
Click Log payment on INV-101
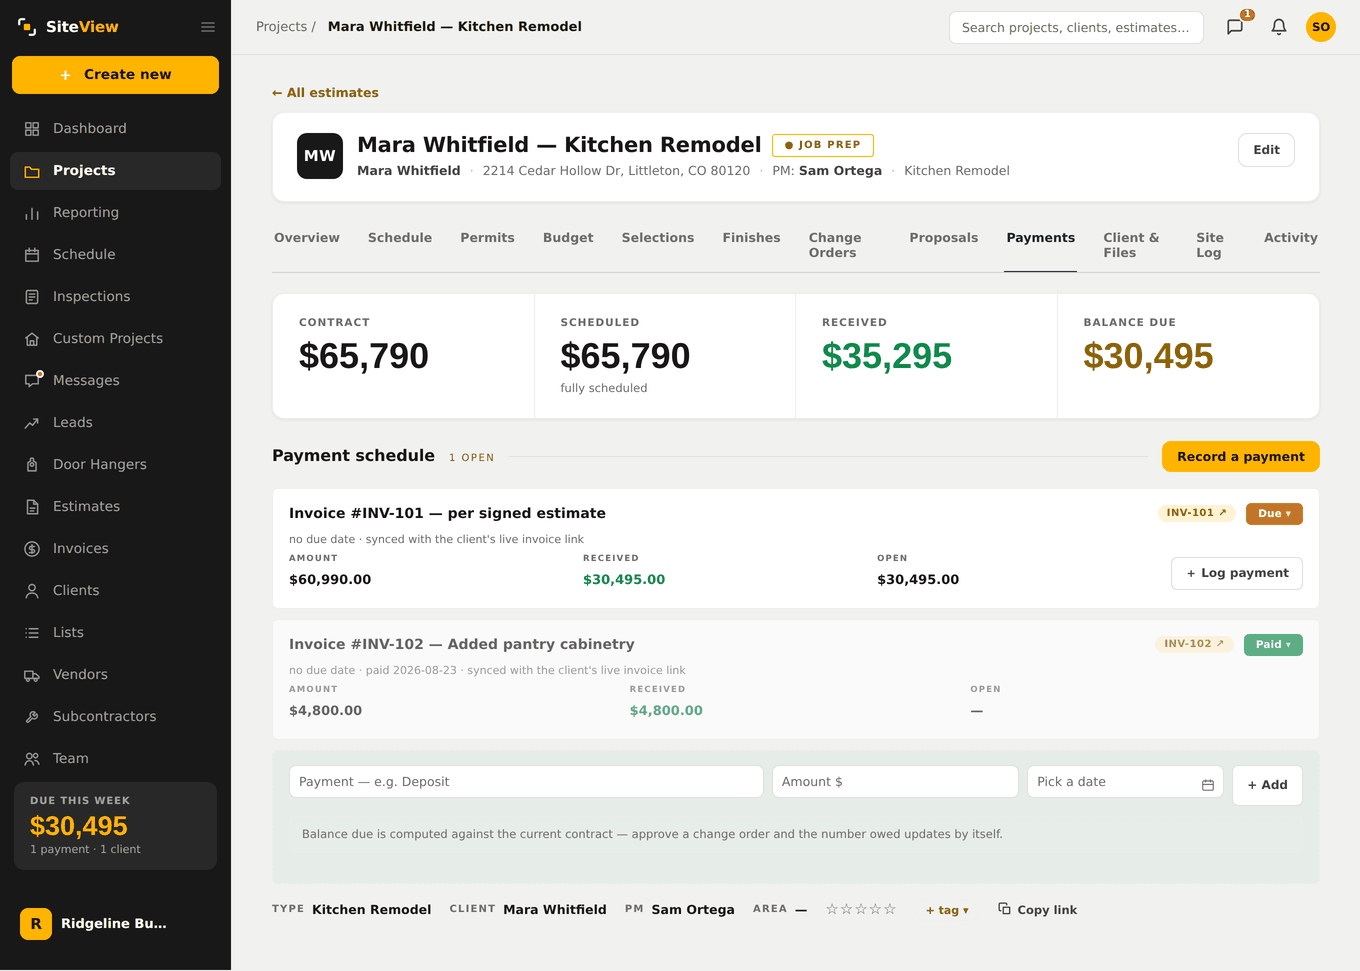coord(1236,574)
